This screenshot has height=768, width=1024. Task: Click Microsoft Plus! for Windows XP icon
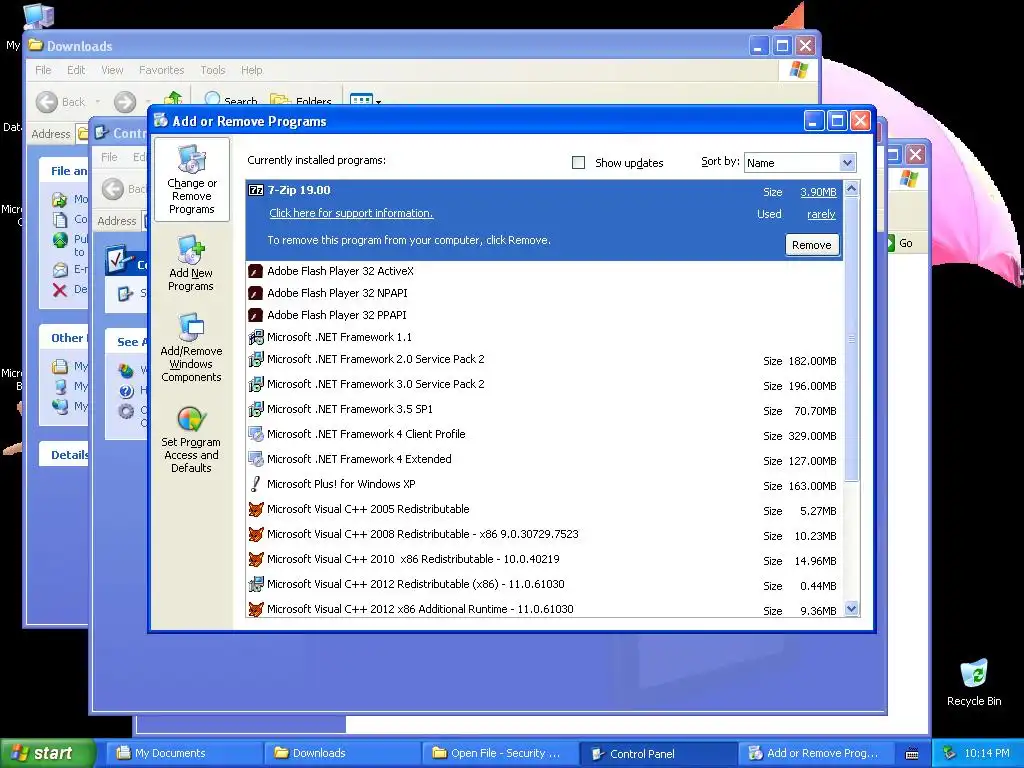256,485
